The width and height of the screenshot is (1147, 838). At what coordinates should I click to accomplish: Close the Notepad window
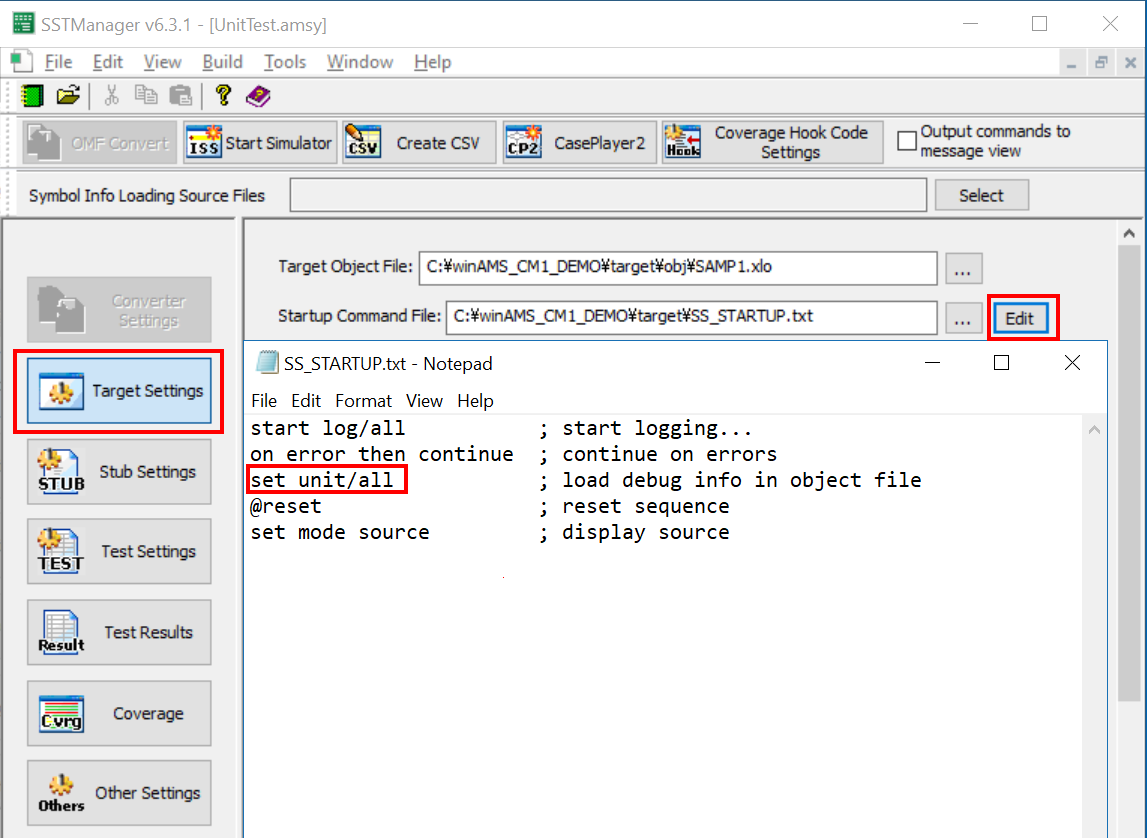point(1072,363)
